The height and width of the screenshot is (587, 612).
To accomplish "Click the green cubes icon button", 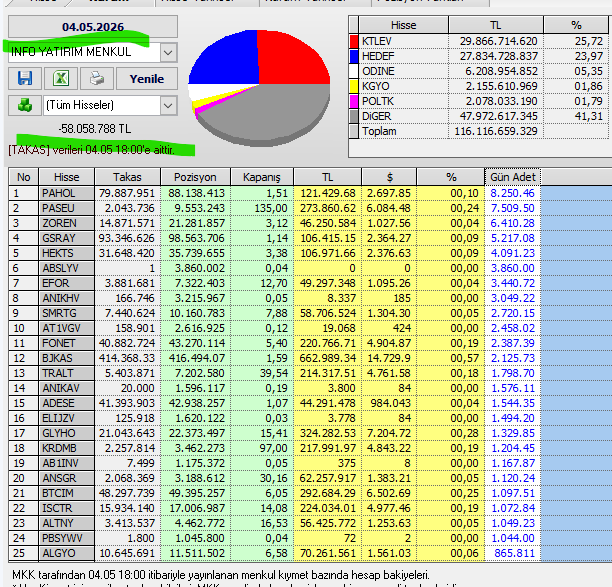I will (x=25, y=105).
